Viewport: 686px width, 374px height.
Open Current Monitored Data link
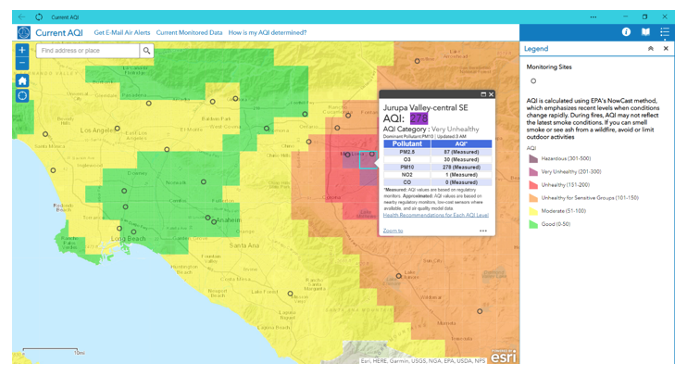[x=189, y=32]
